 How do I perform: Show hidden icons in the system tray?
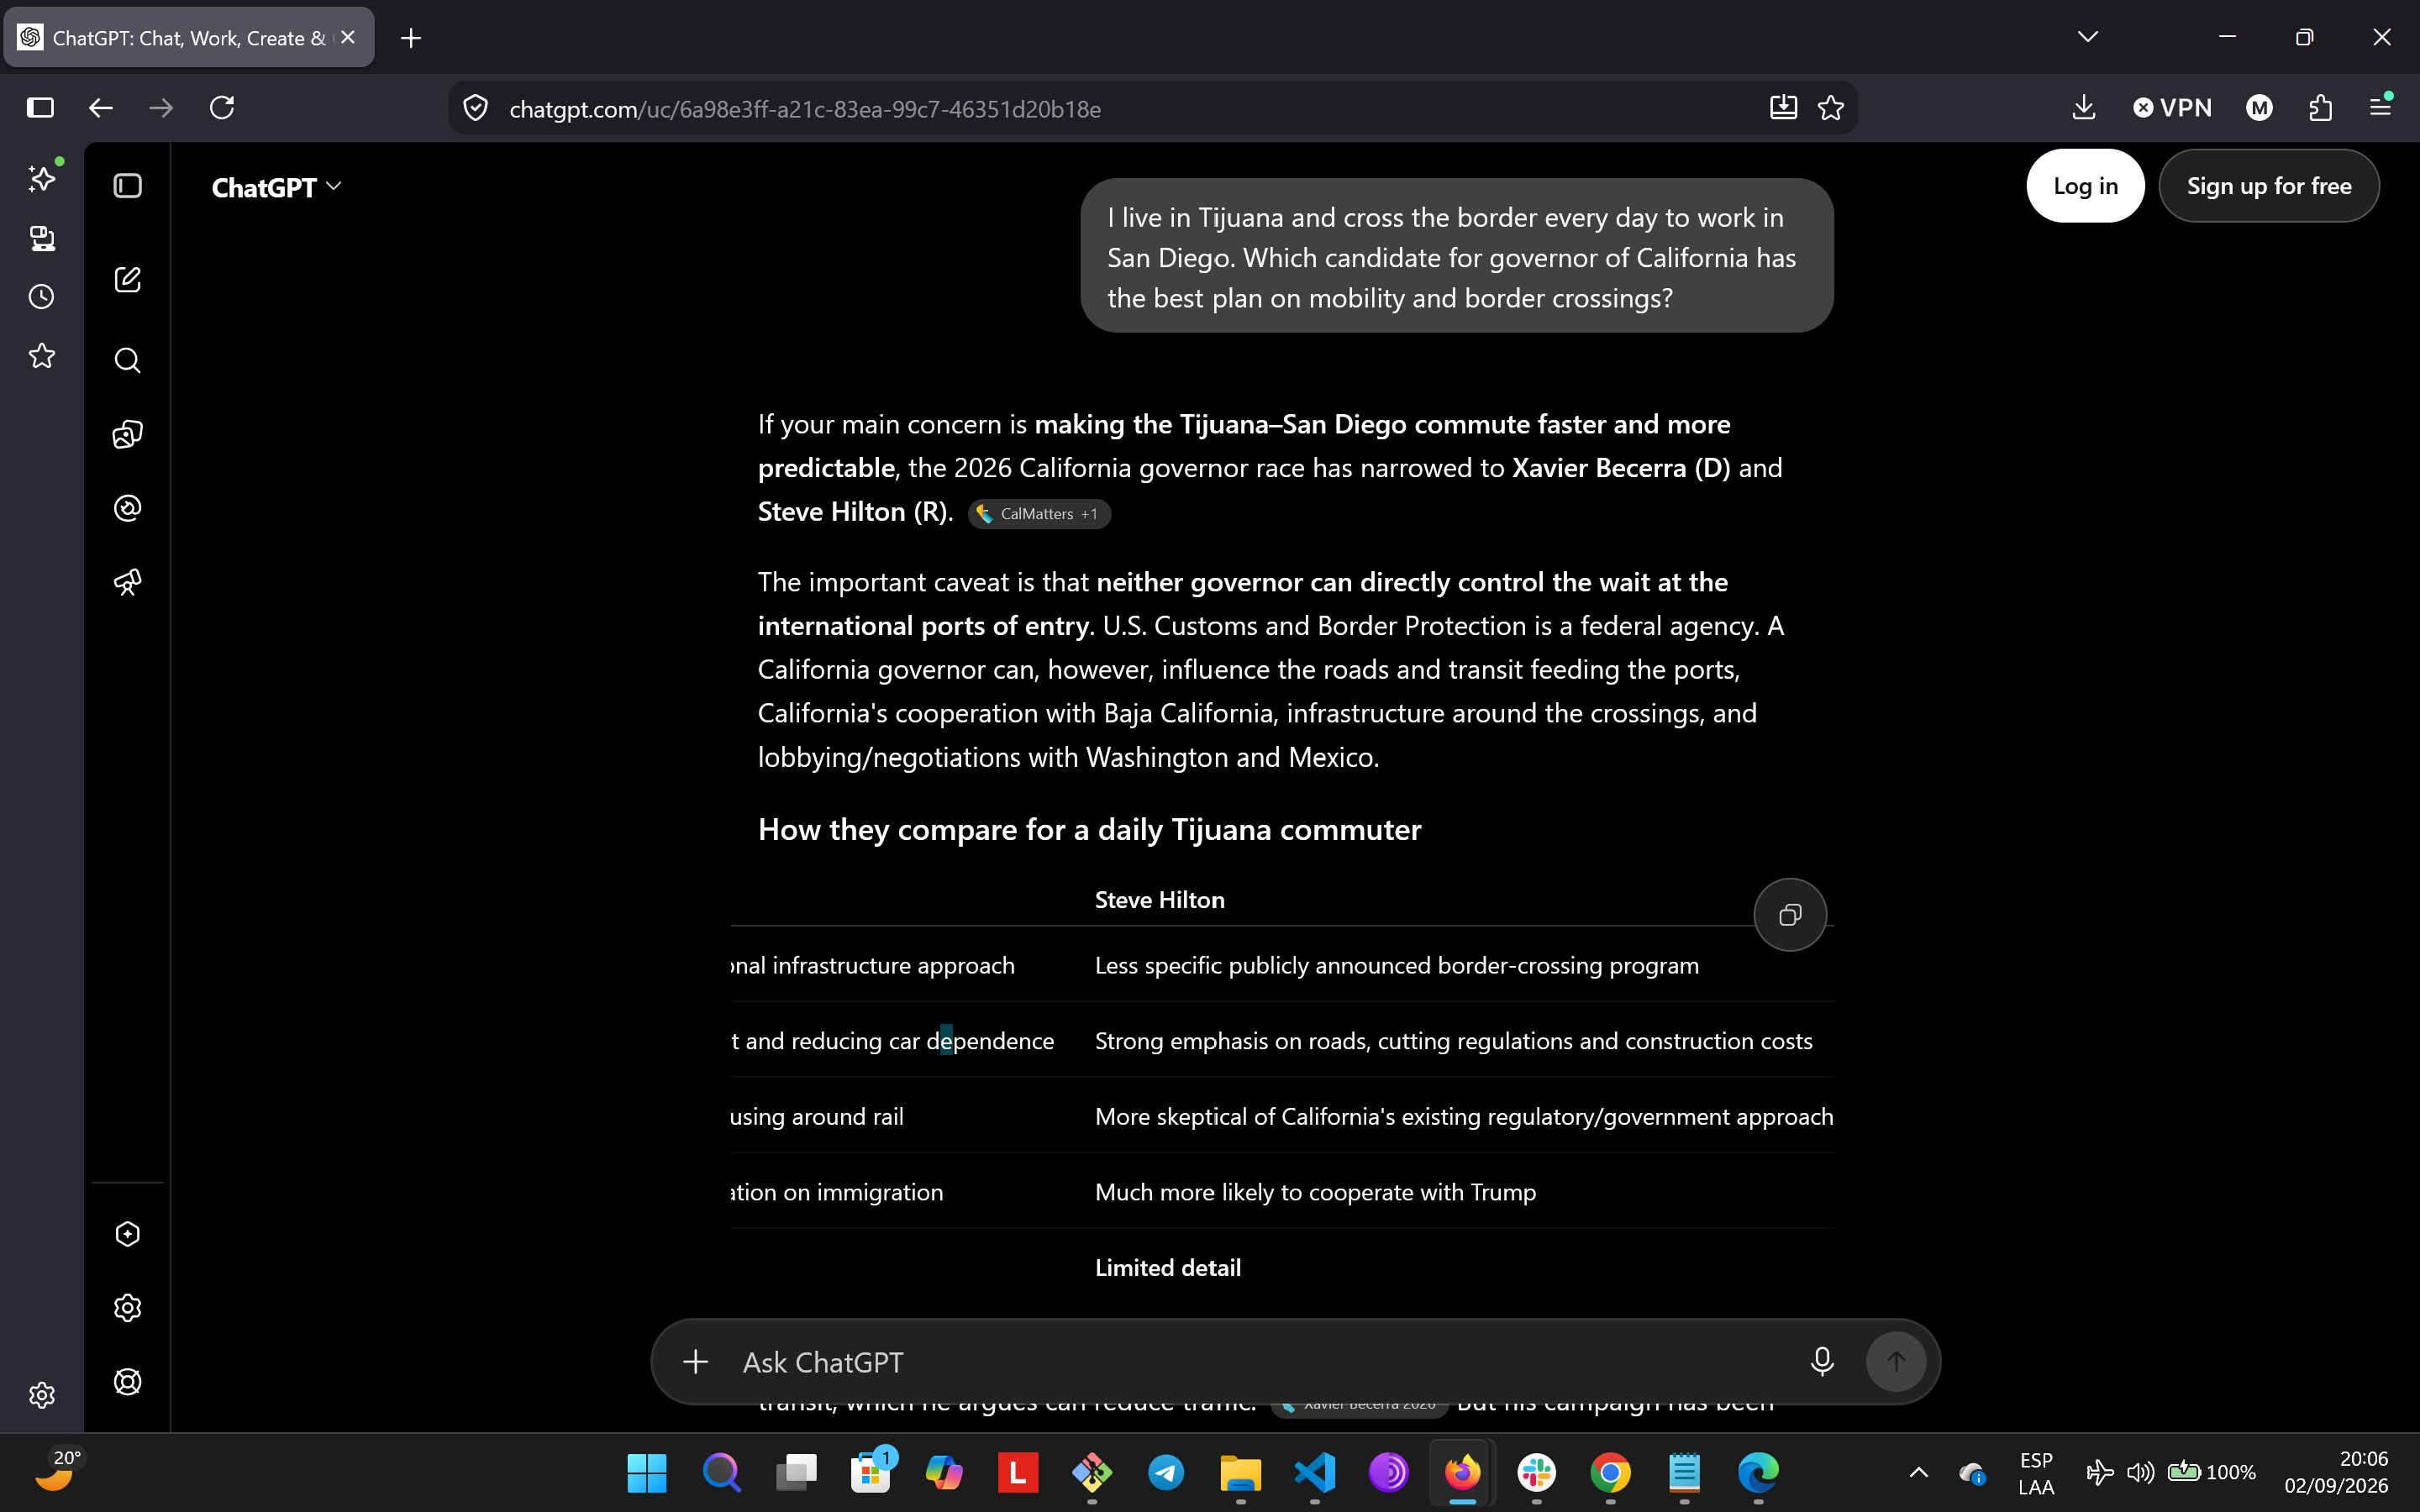1918,1472
